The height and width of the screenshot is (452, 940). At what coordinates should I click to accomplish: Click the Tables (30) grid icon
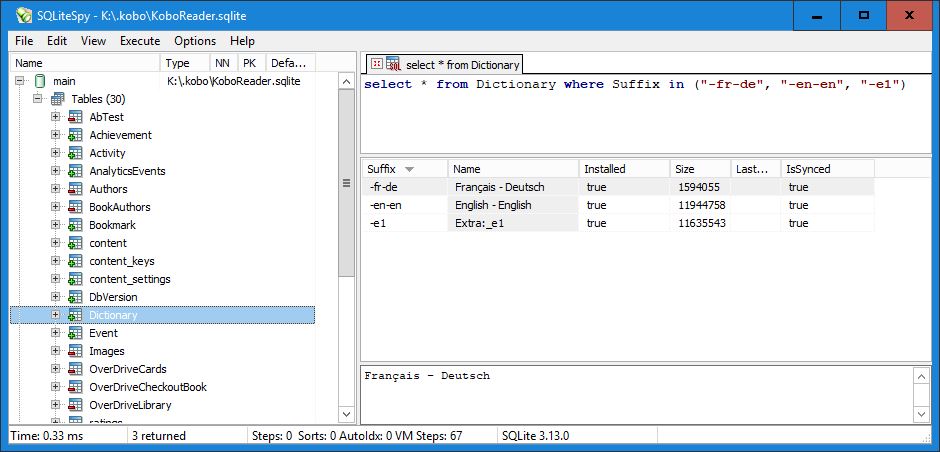click(x=58, y=99)
